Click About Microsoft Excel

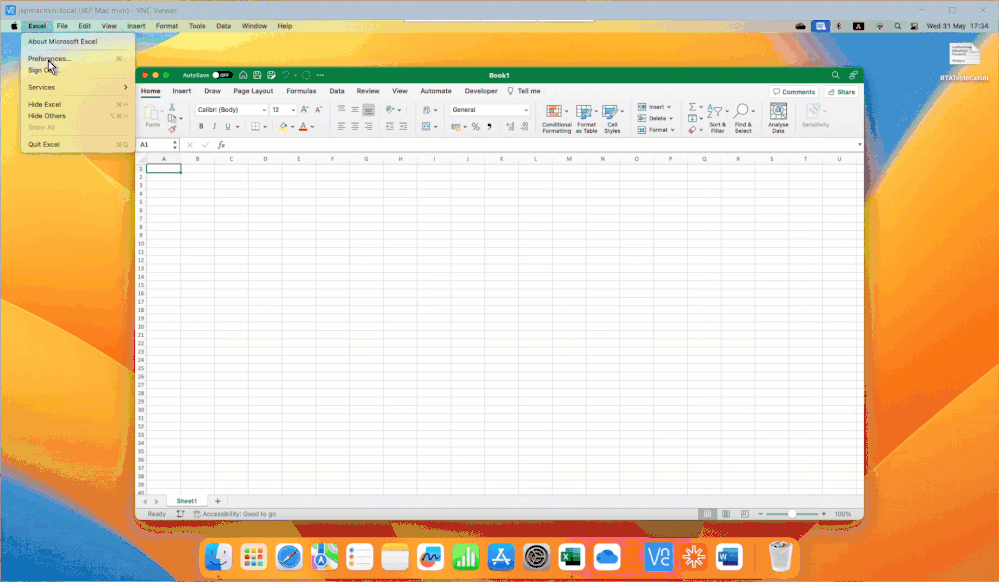point(62,41)
